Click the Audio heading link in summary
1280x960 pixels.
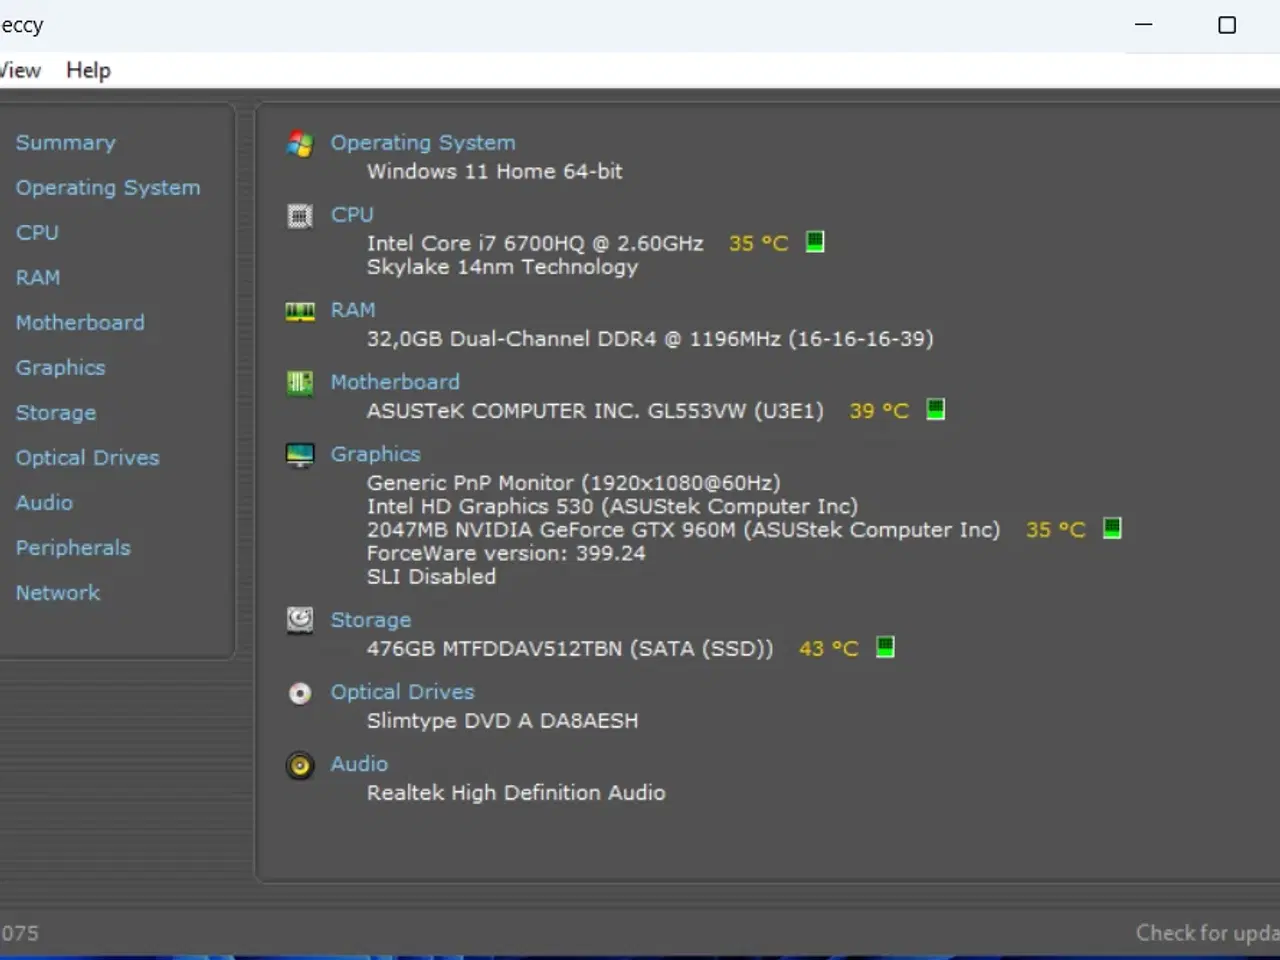coord(359,764)
